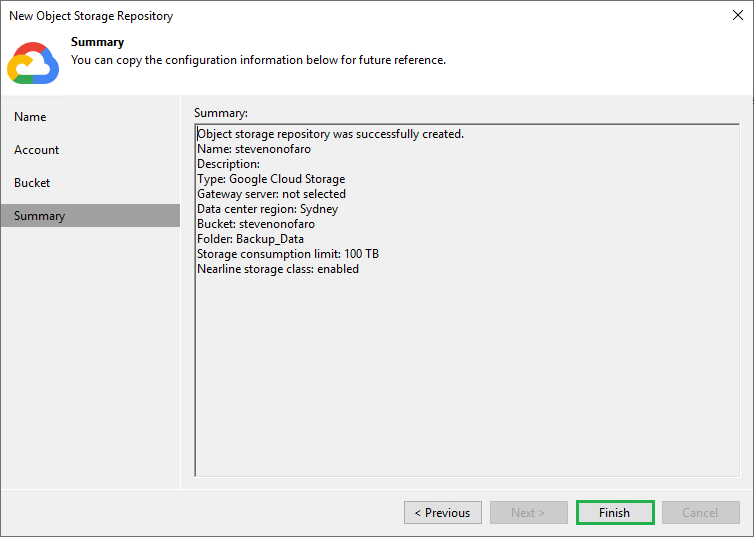Click the dialog title bar text
This screenshot has width=754, height=537.
pos(91,16)
